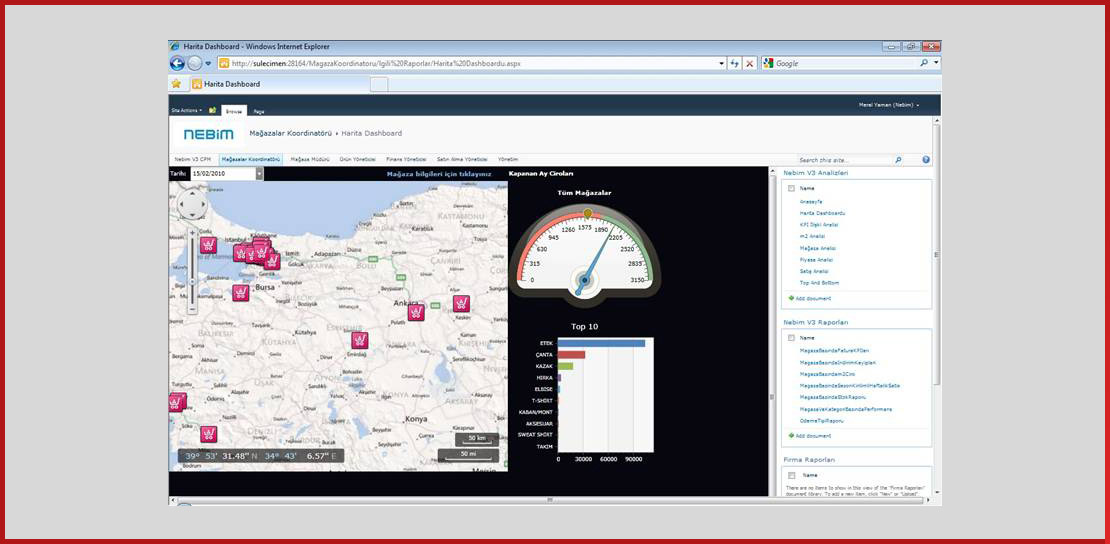Click the Tarih date input field
The height and width of the screenshot is (544, 1110).
pyautogui.click(x=223, y=174)
